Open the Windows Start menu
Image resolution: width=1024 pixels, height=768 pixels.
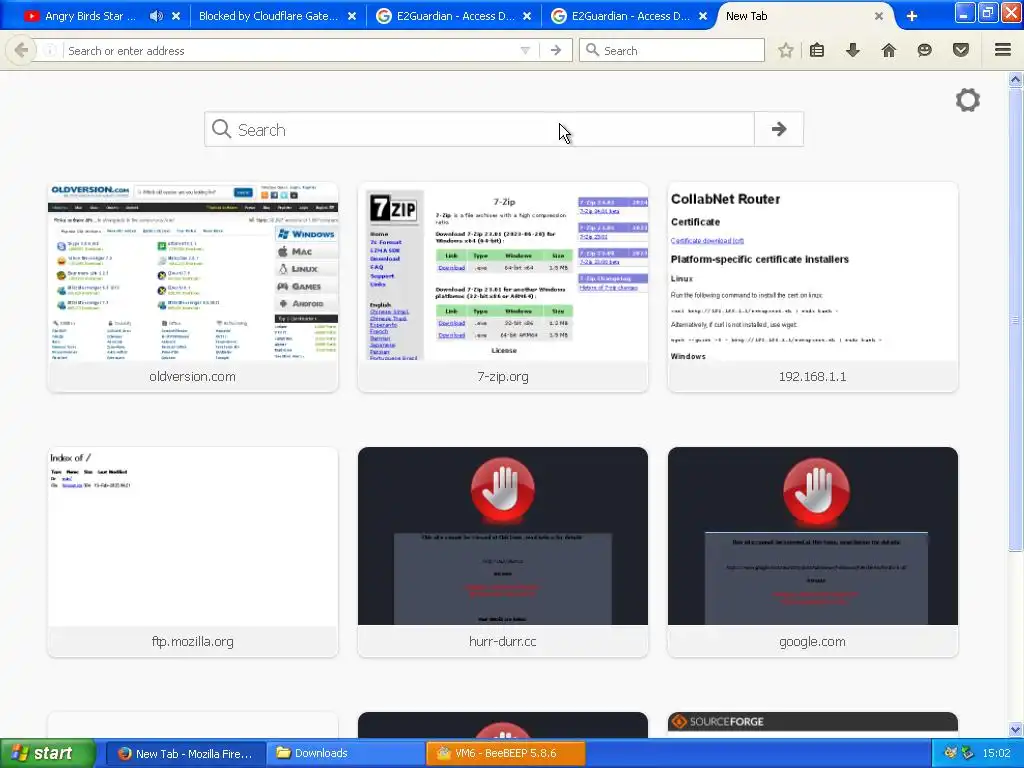coord(47,753)
